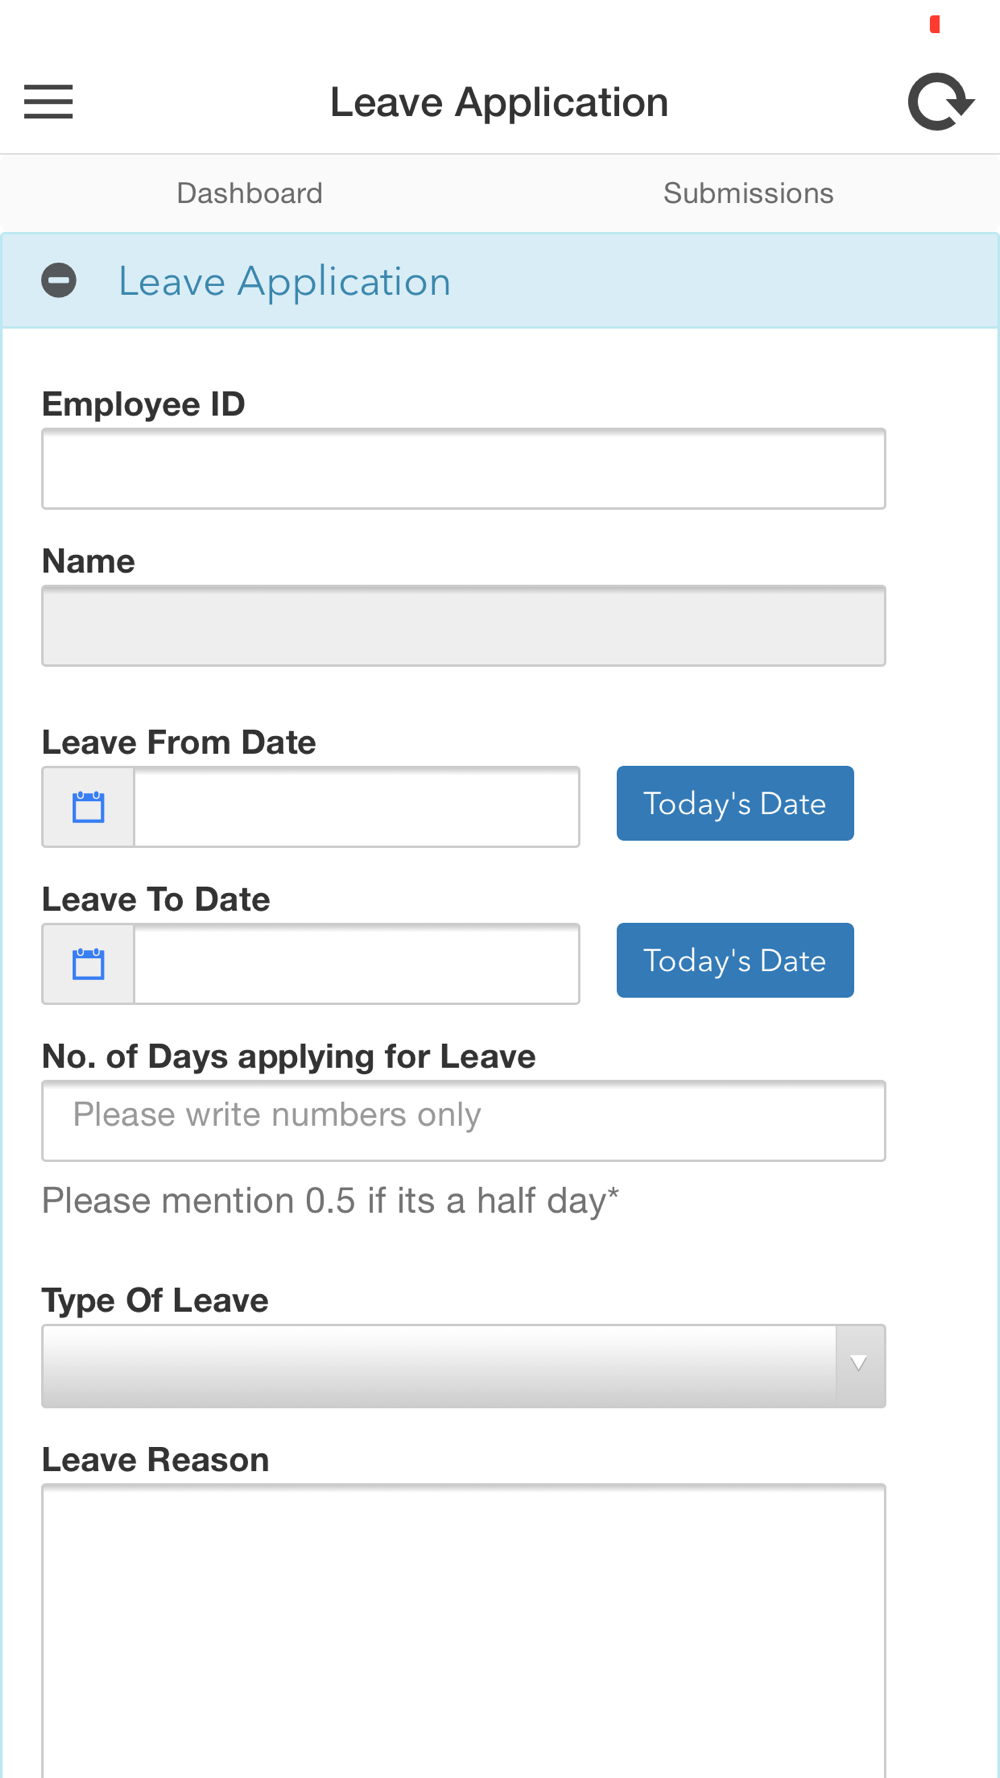Screen dimensions: 1000x1778
Task: Click the Leave Application section header title
Action: tap(284, 281)
